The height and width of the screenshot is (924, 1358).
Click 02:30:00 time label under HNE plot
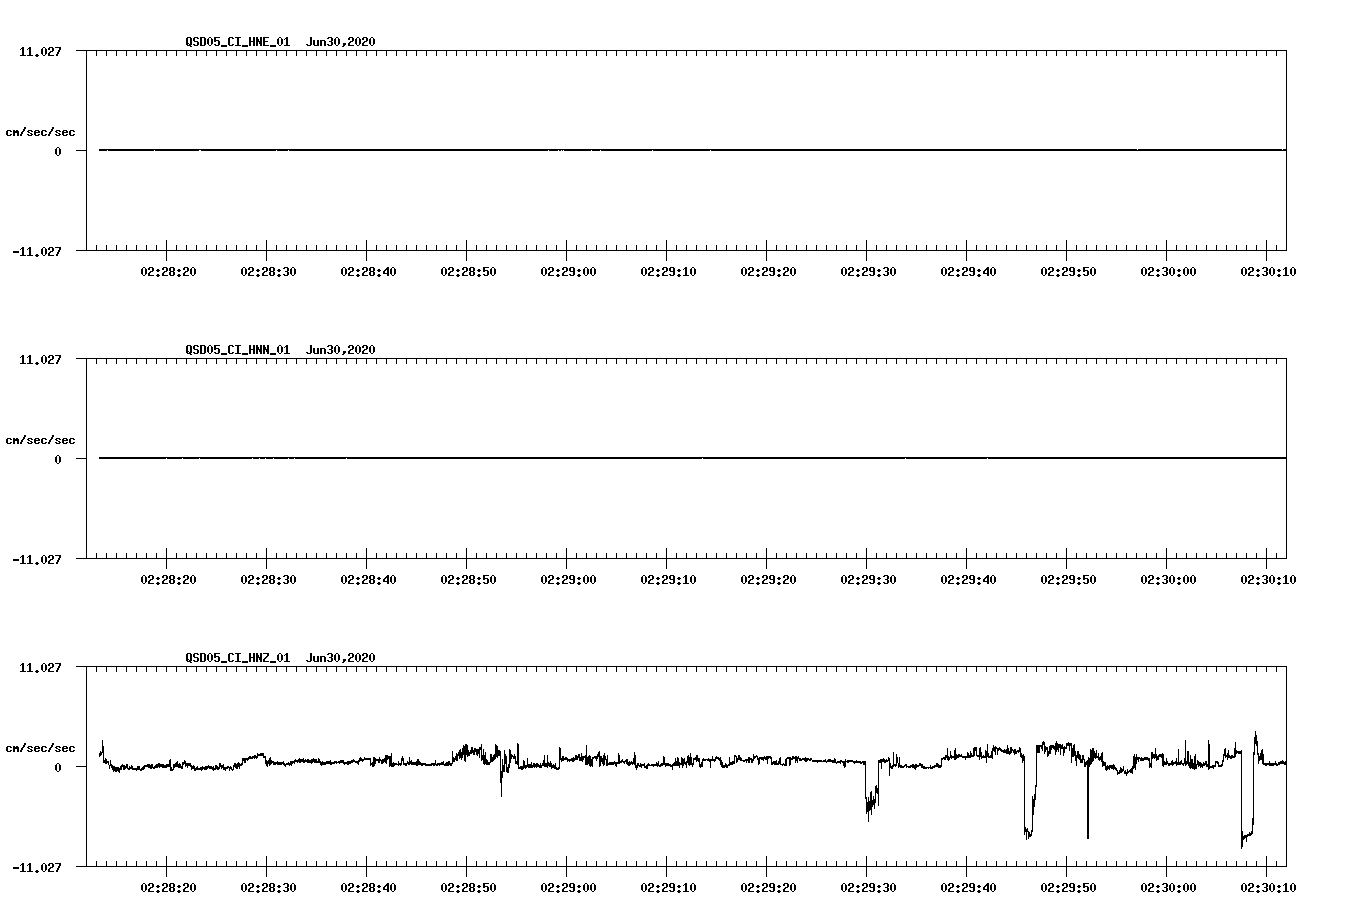tap(1168, 272)
